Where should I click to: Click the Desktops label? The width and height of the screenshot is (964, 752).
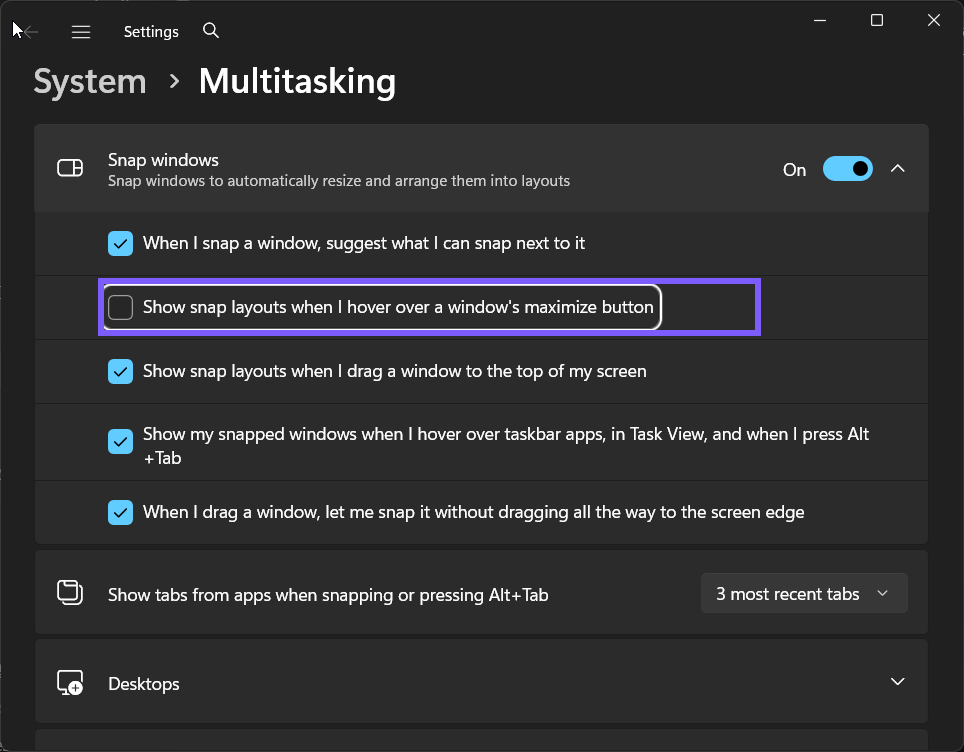pos(144,684)
